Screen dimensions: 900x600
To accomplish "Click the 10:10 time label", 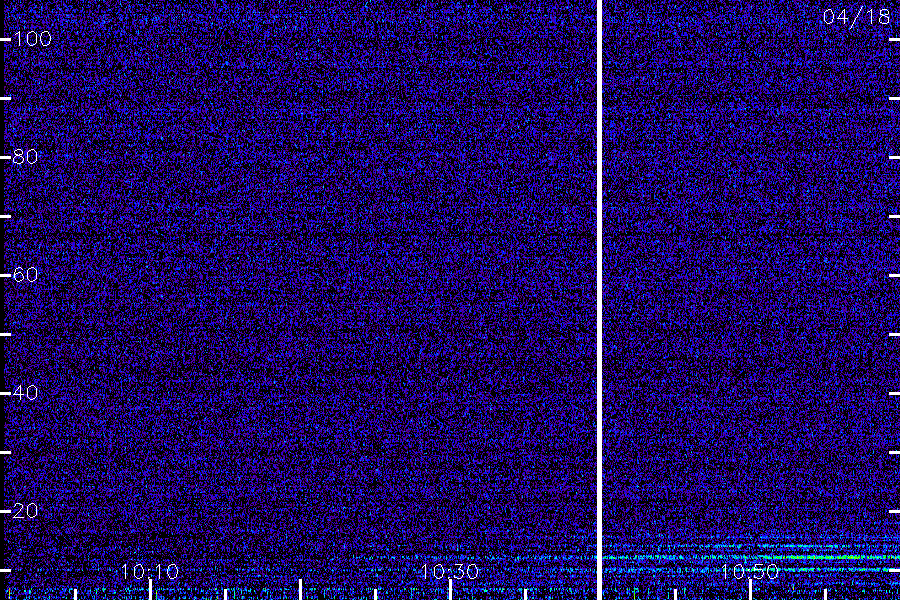I will click(150, 572).
